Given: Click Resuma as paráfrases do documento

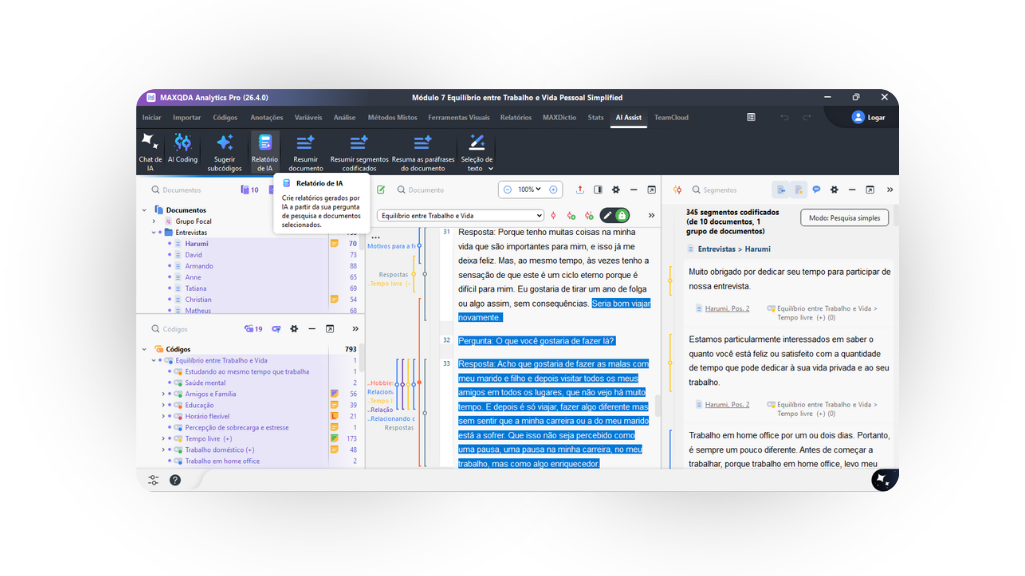Looking at the screenshot, I should click(422, 152).
